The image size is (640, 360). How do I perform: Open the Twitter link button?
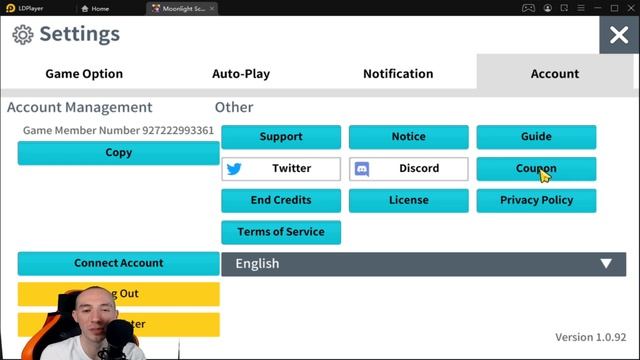coord(281,169)
